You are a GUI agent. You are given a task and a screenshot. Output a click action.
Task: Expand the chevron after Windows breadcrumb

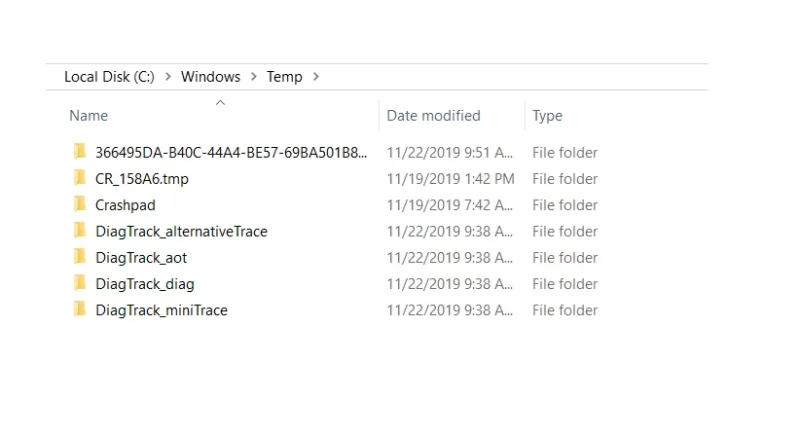254,76
